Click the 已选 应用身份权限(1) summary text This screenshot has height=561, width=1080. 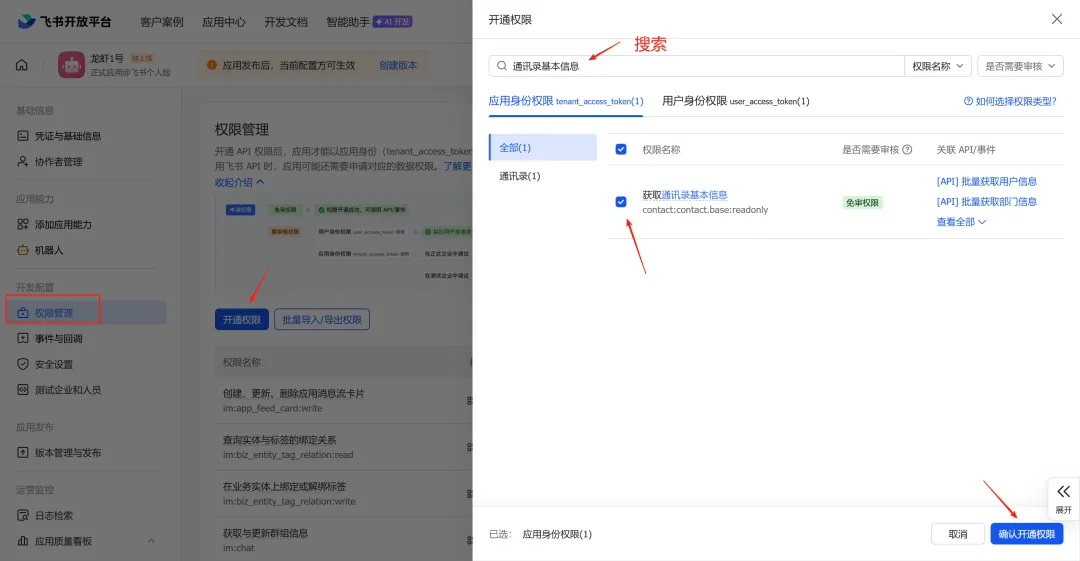tap(540, 534)
